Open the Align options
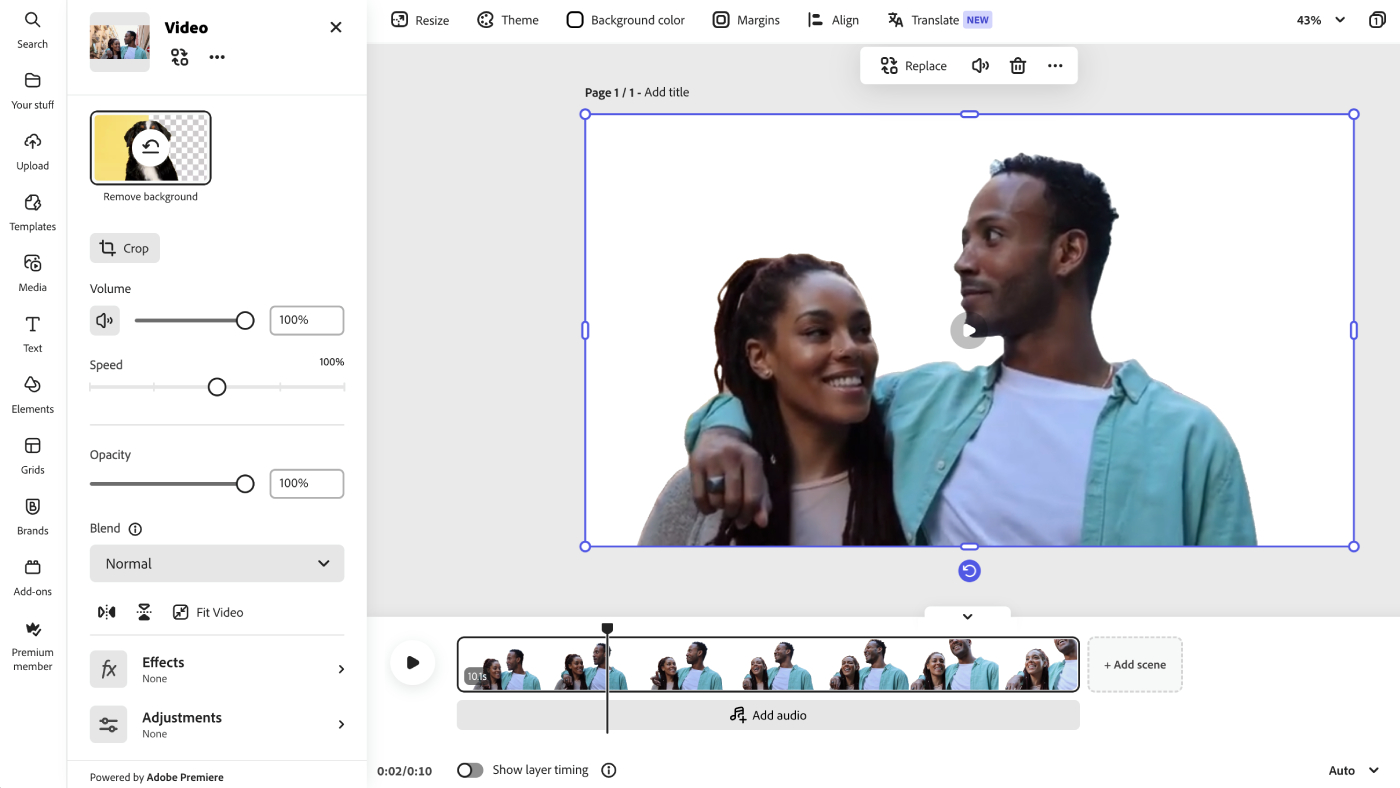The height and width of the screenshot is (788, 1400). tap(833, 20)
